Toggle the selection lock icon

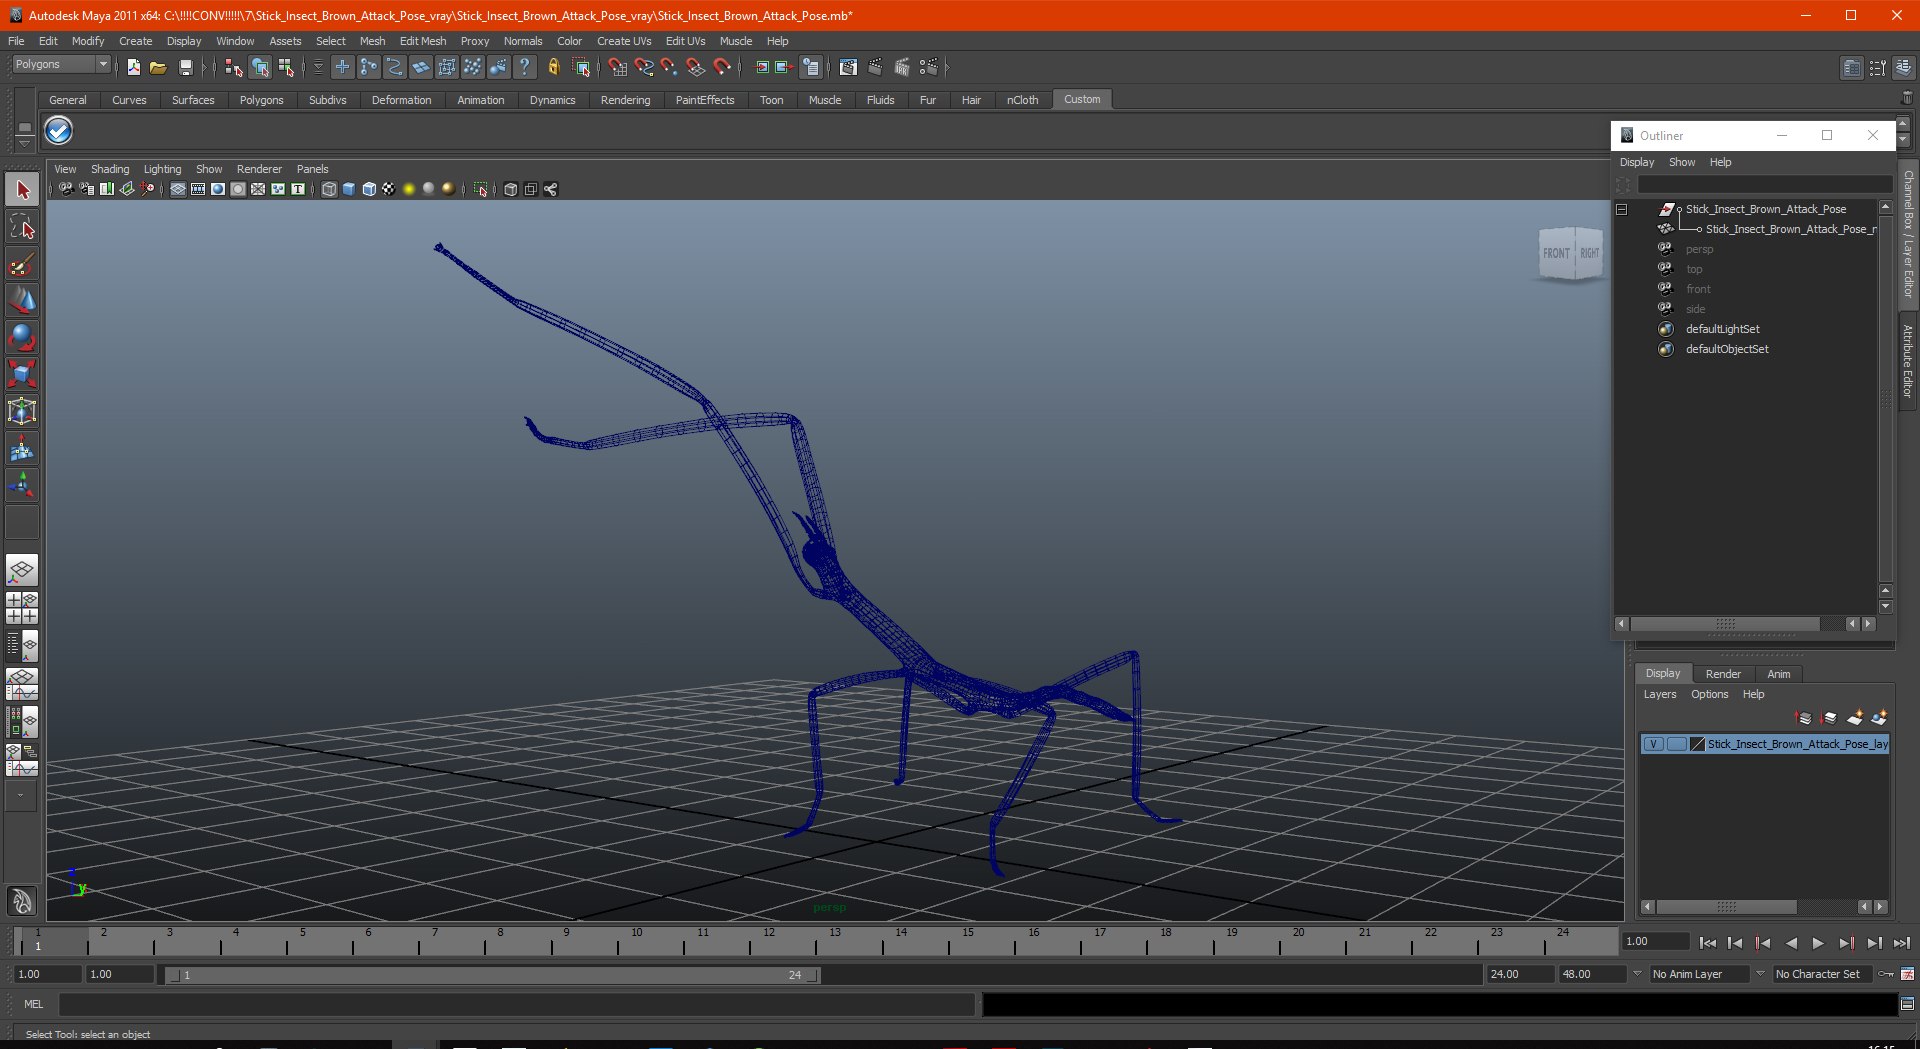553,67
